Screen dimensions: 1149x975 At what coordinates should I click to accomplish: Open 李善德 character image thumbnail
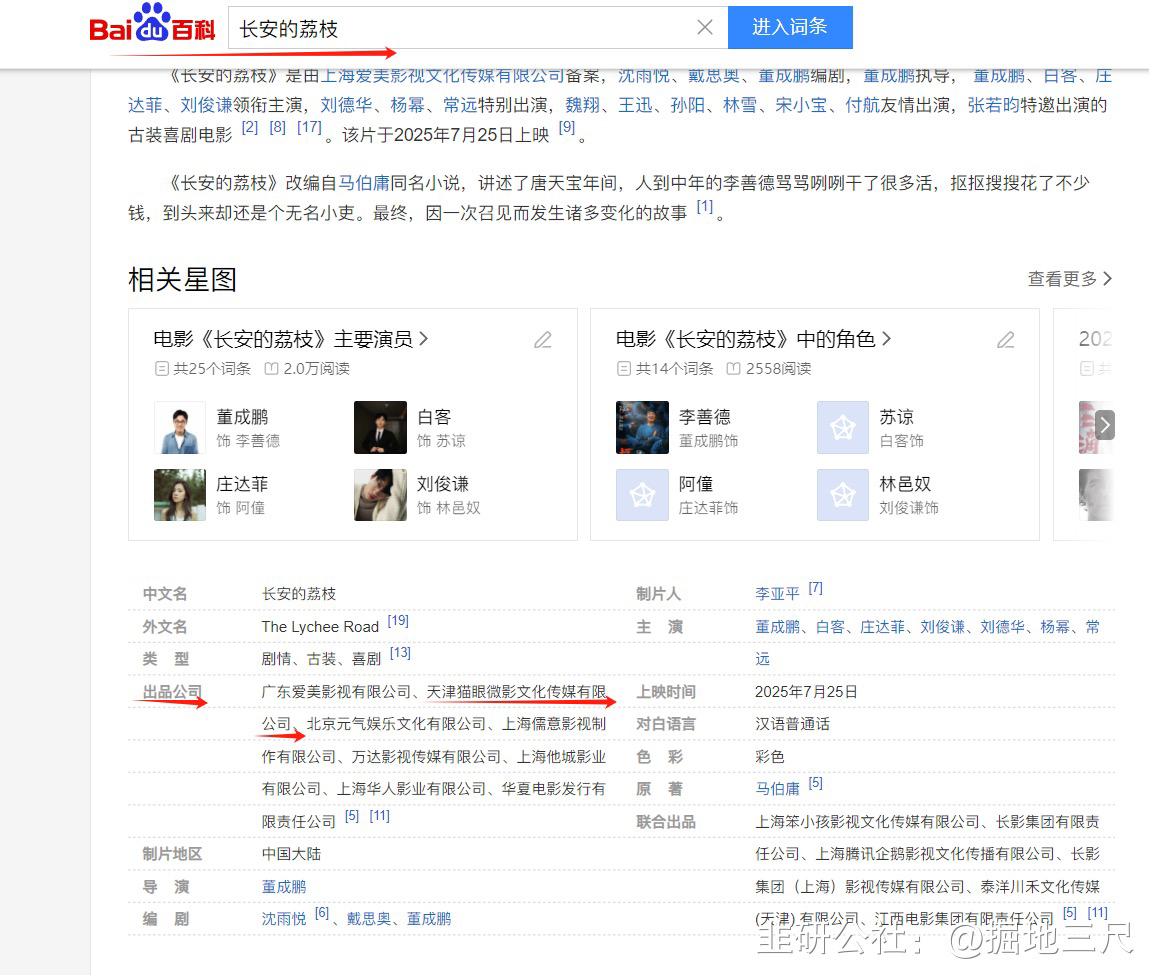[x=643, y=427]
